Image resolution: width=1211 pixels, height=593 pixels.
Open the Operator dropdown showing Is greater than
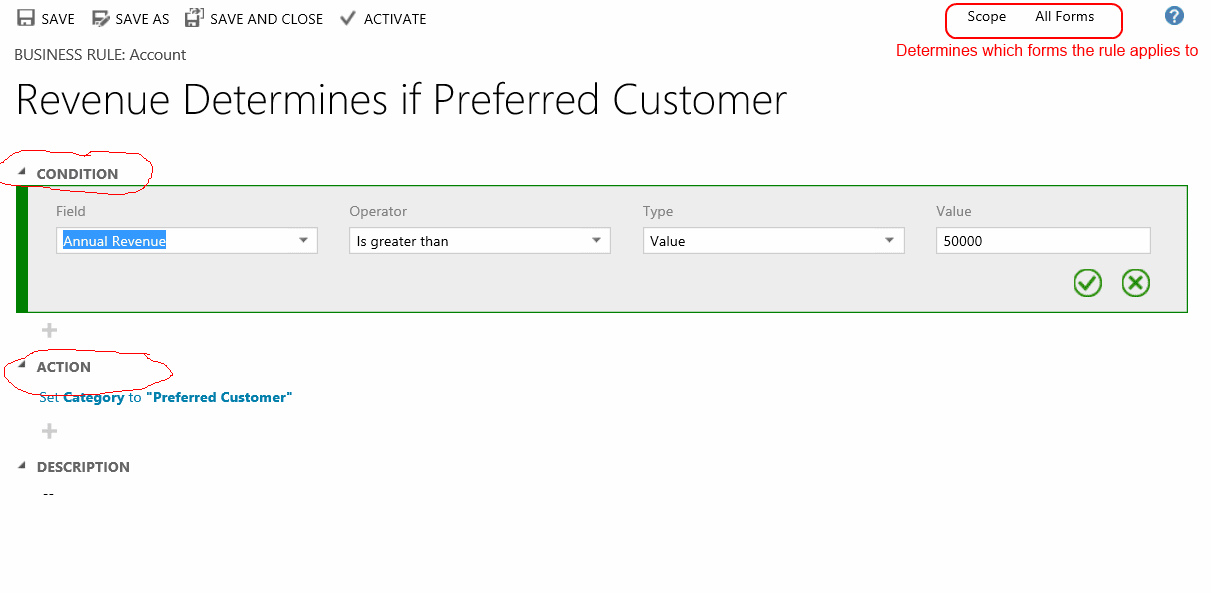[597, 240]
